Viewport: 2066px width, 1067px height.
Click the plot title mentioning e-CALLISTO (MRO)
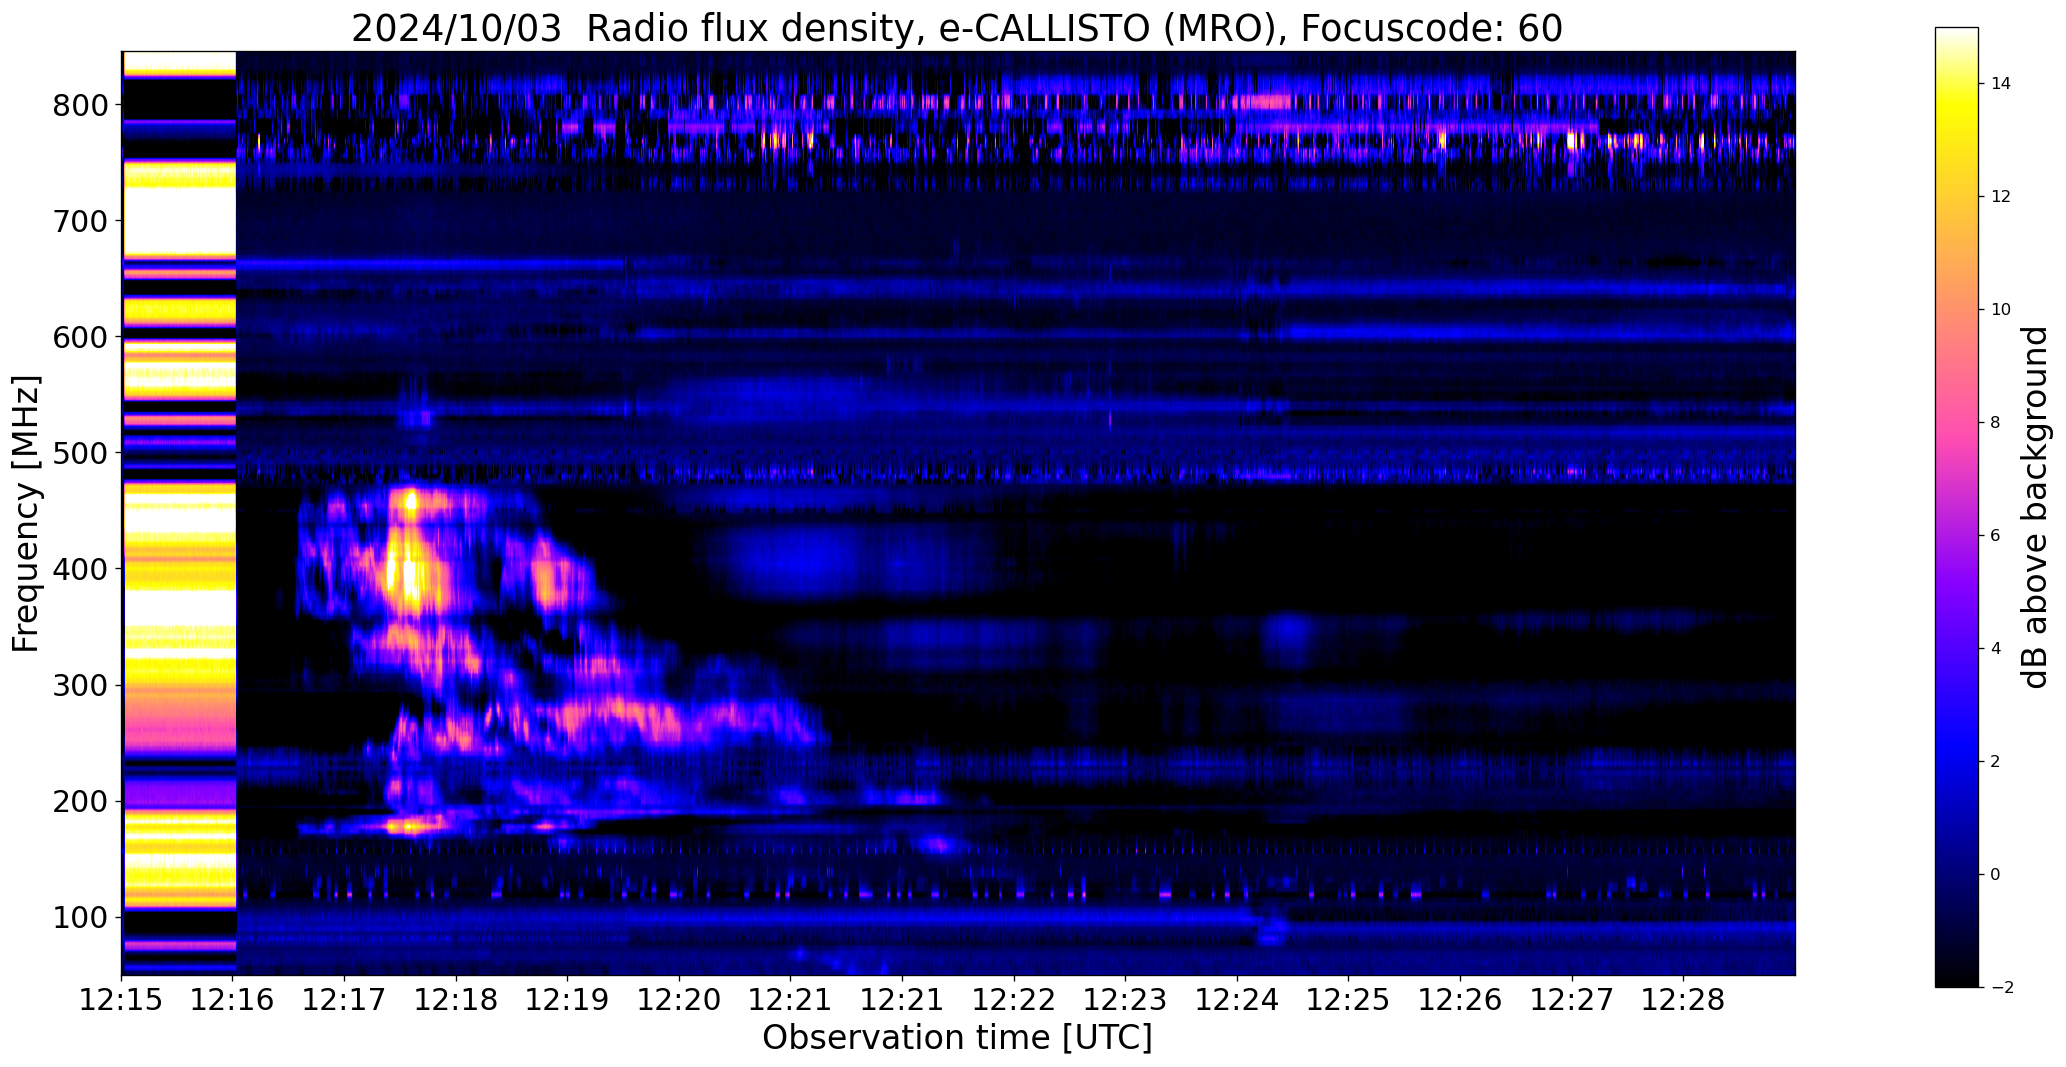[x=956, y=29]
